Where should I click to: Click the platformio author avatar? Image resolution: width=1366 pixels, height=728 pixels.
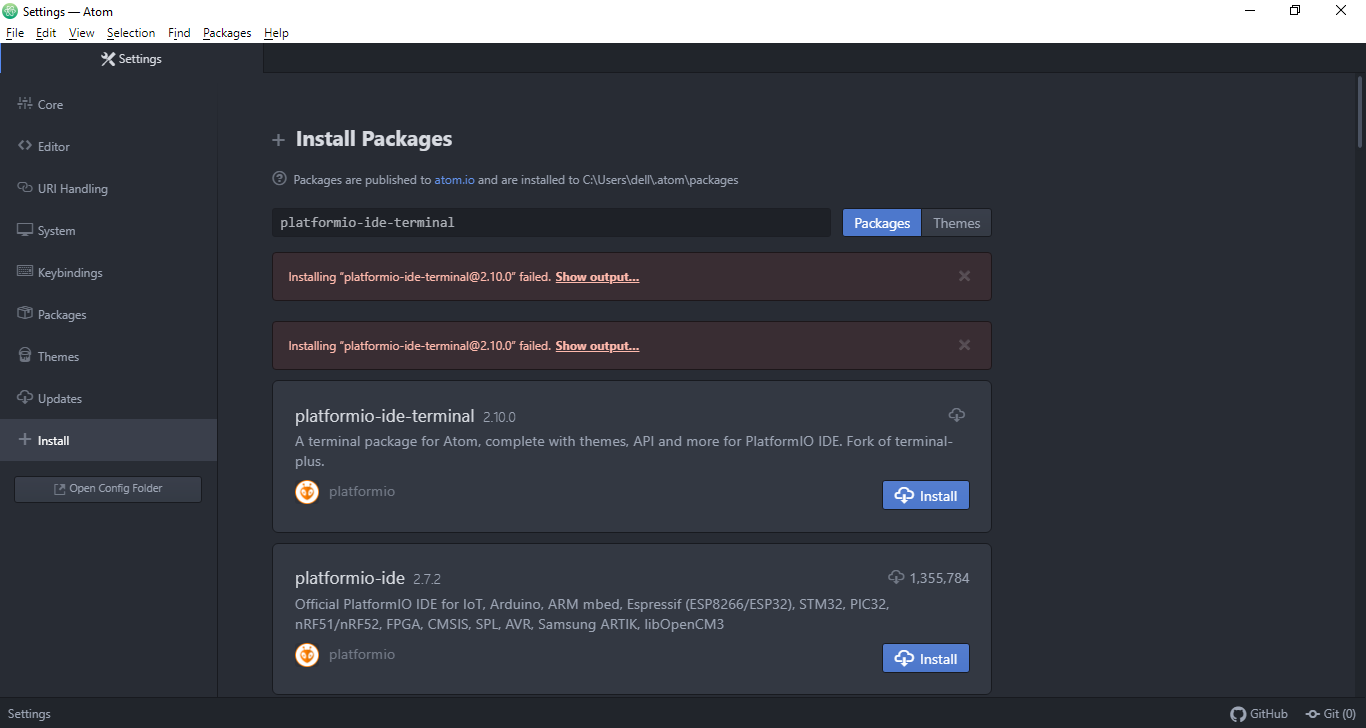[x=307, y=491]
